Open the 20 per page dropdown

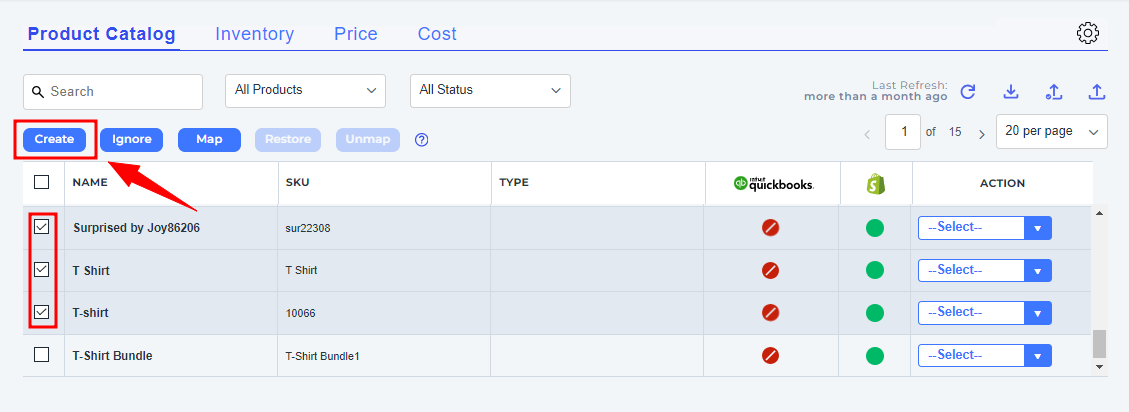pyautogui.click(x=1051, y=131)
